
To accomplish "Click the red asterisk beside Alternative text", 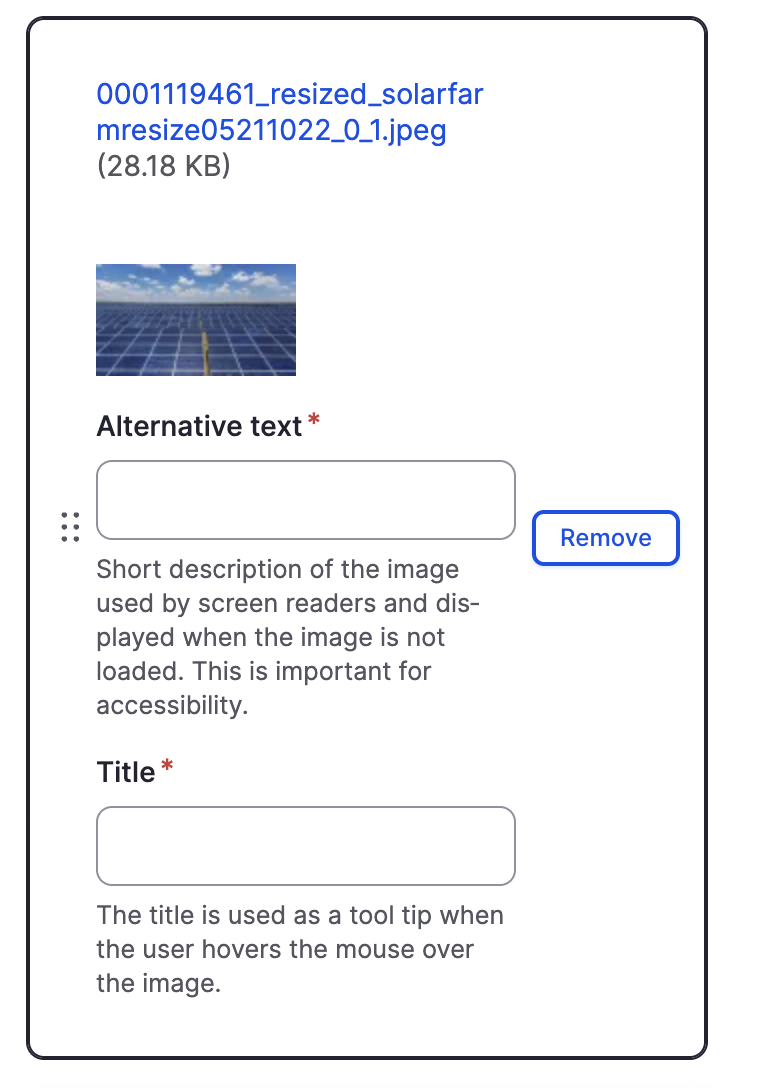I will click(314, 423).
